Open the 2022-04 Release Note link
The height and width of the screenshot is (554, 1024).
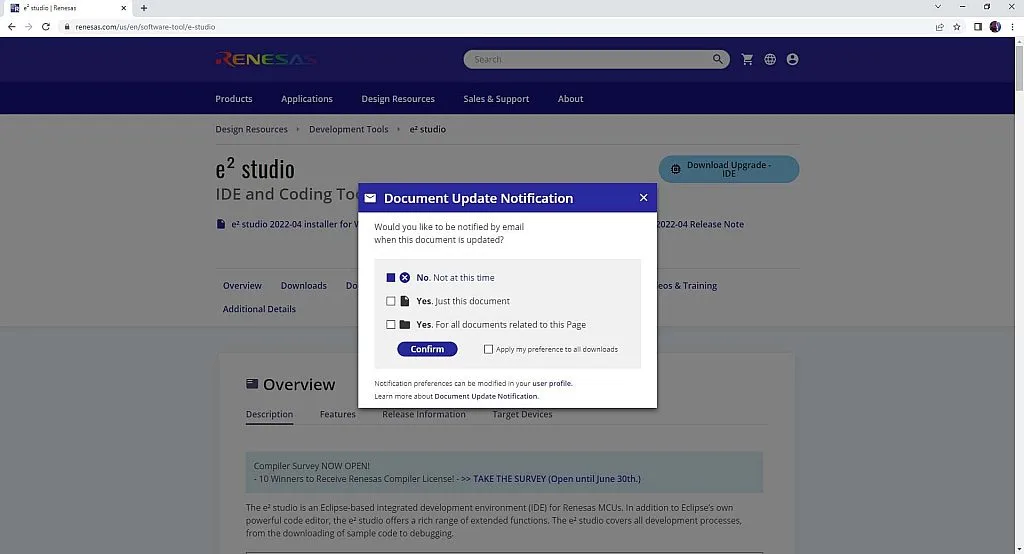[x=700, y=224]
